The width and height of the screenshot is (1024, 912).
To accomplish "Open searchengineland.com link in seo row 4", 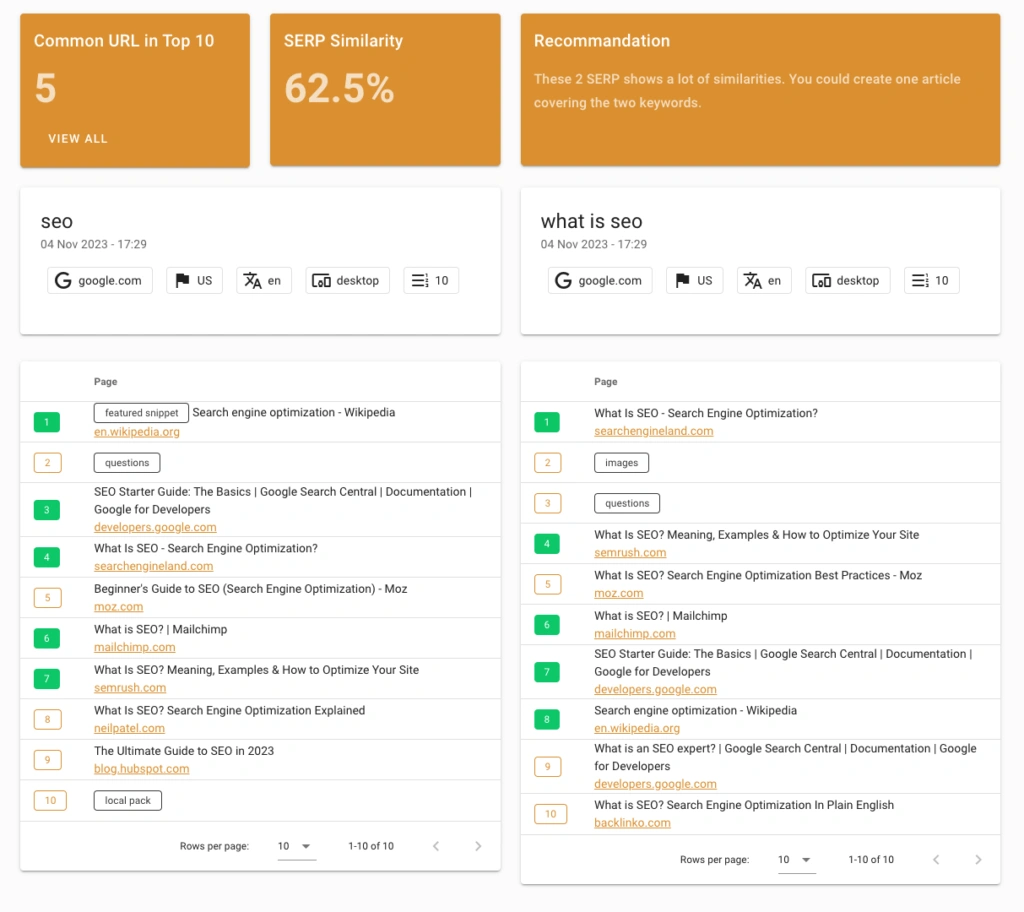I will [153, 566].
